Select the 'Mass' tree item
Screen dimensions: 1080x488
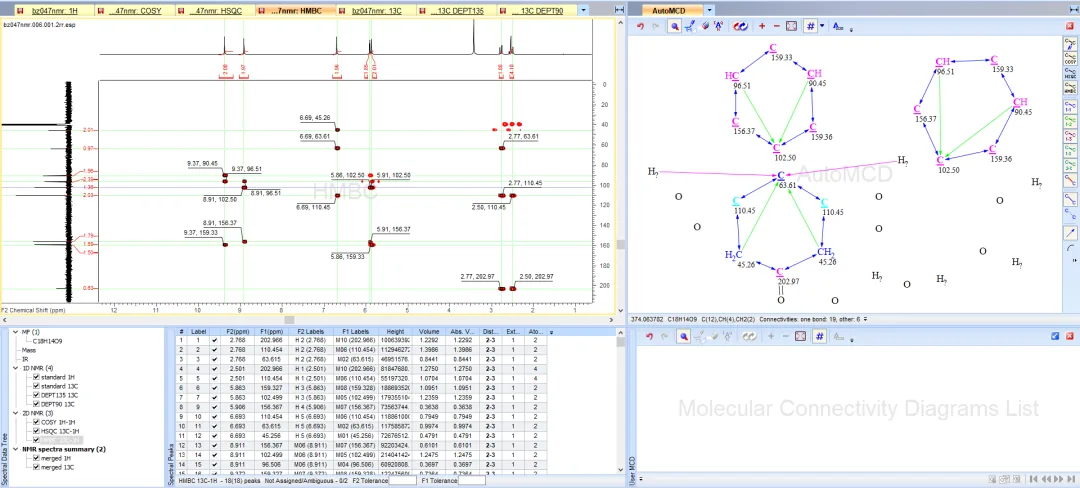point(29,350)
